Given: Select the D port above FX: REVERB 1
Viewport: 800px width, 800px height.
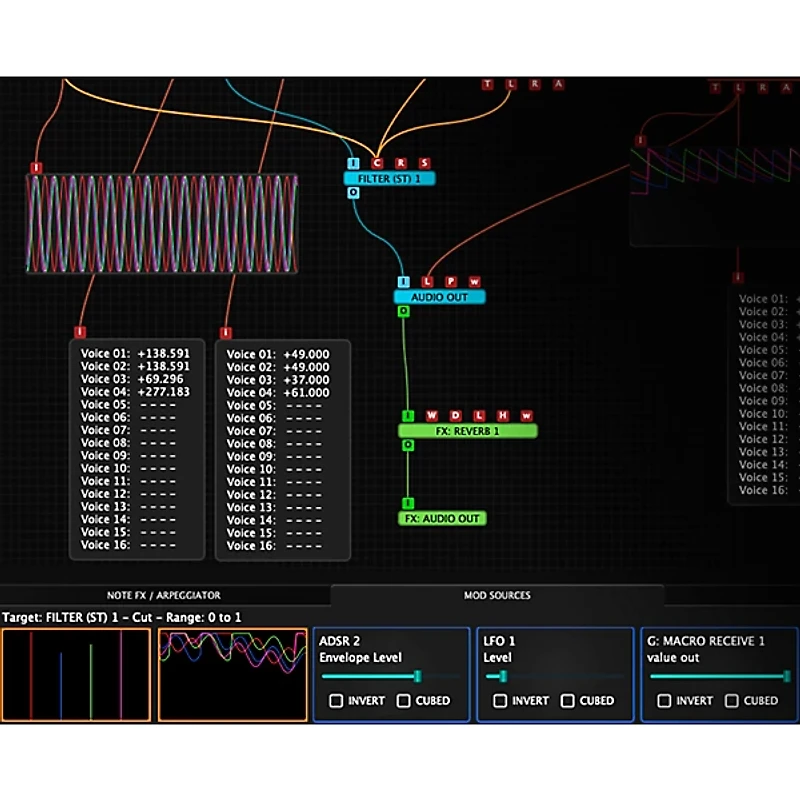Looking at the screenshot, I should tap(455, 414).
